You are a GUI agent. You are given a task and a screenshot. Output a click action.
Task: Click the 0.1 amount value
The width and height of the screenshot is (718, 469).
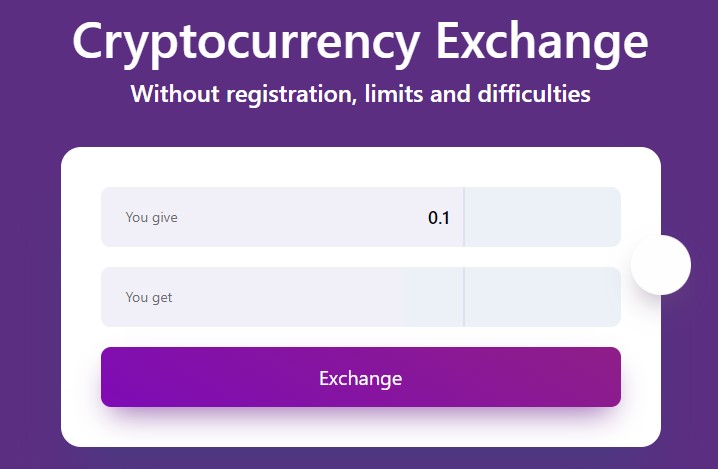tap(439, 218)
